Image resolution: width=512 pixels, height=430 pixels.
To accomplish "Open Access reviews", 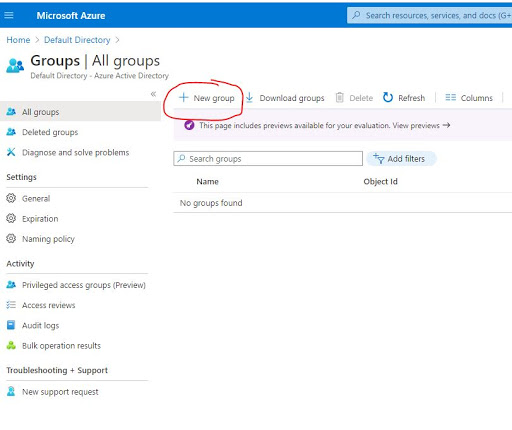I will [x=49, y=305].
